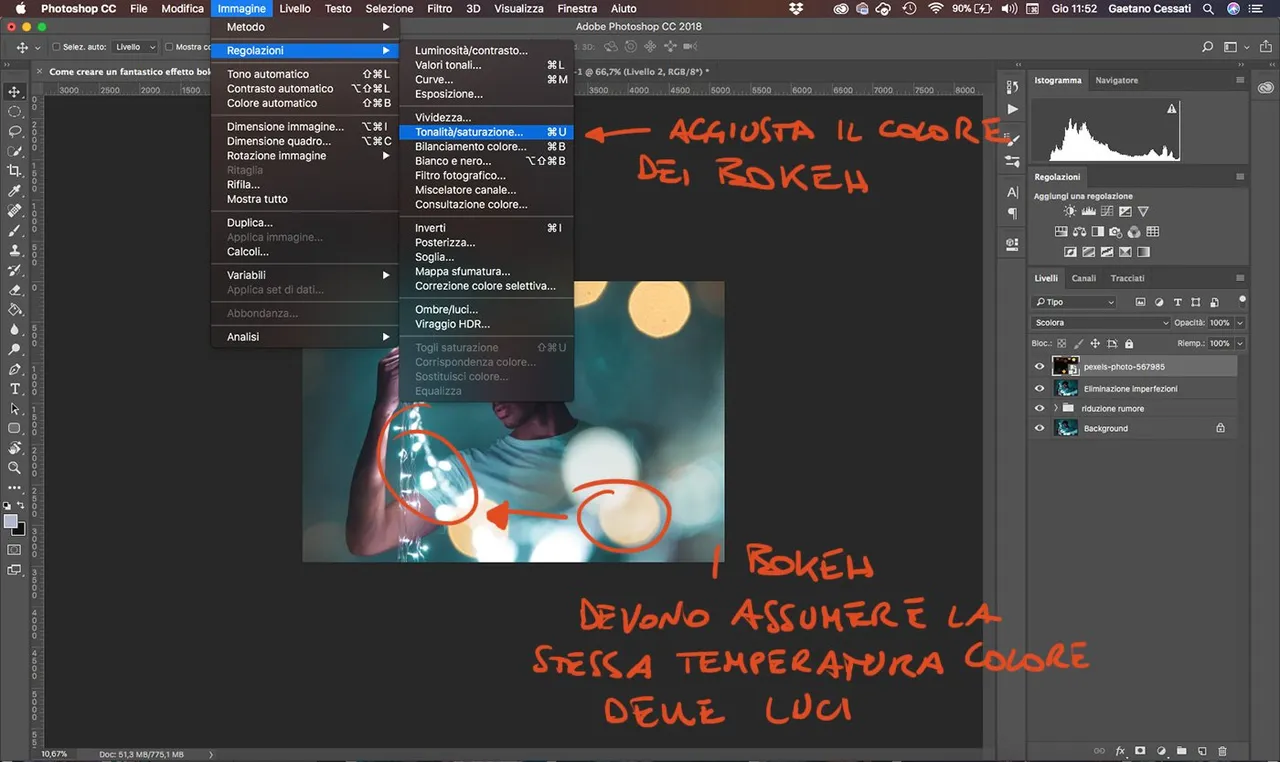Click the layer effects fx icon

(x=1121, y=751)
